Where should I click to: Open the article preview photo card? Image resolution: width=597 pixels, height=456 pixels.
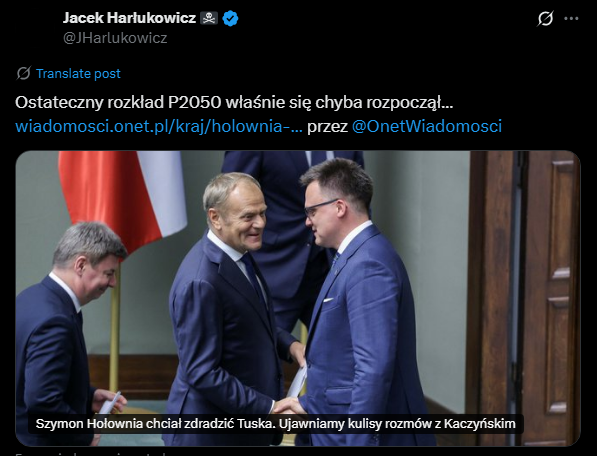tap(298, 298)
